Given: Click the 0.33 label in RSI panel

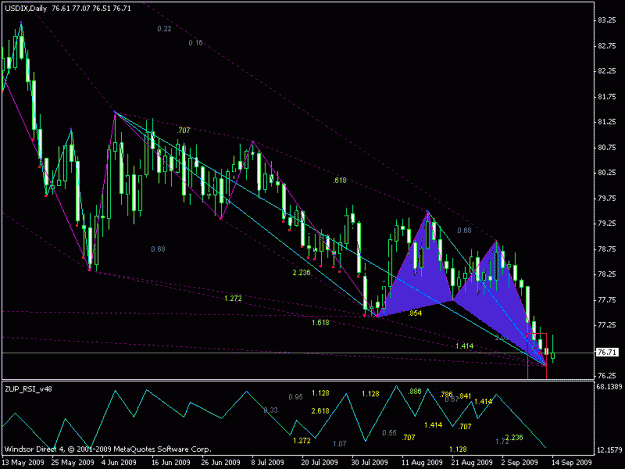Looking at the screenshot, I should (x=270, y=410).
